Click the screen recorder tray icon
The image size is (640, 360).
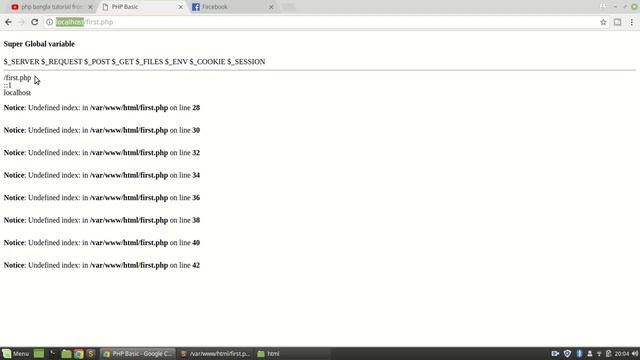tap(555, 353)
